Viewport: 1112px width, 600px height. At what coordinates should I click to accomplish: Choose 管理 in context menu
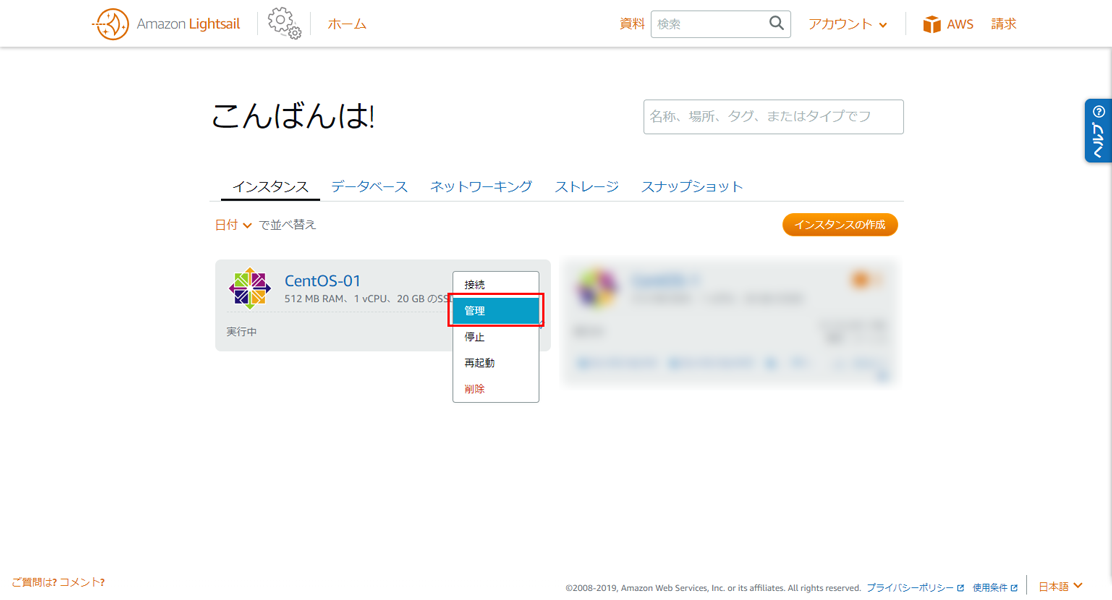[496, 311]
